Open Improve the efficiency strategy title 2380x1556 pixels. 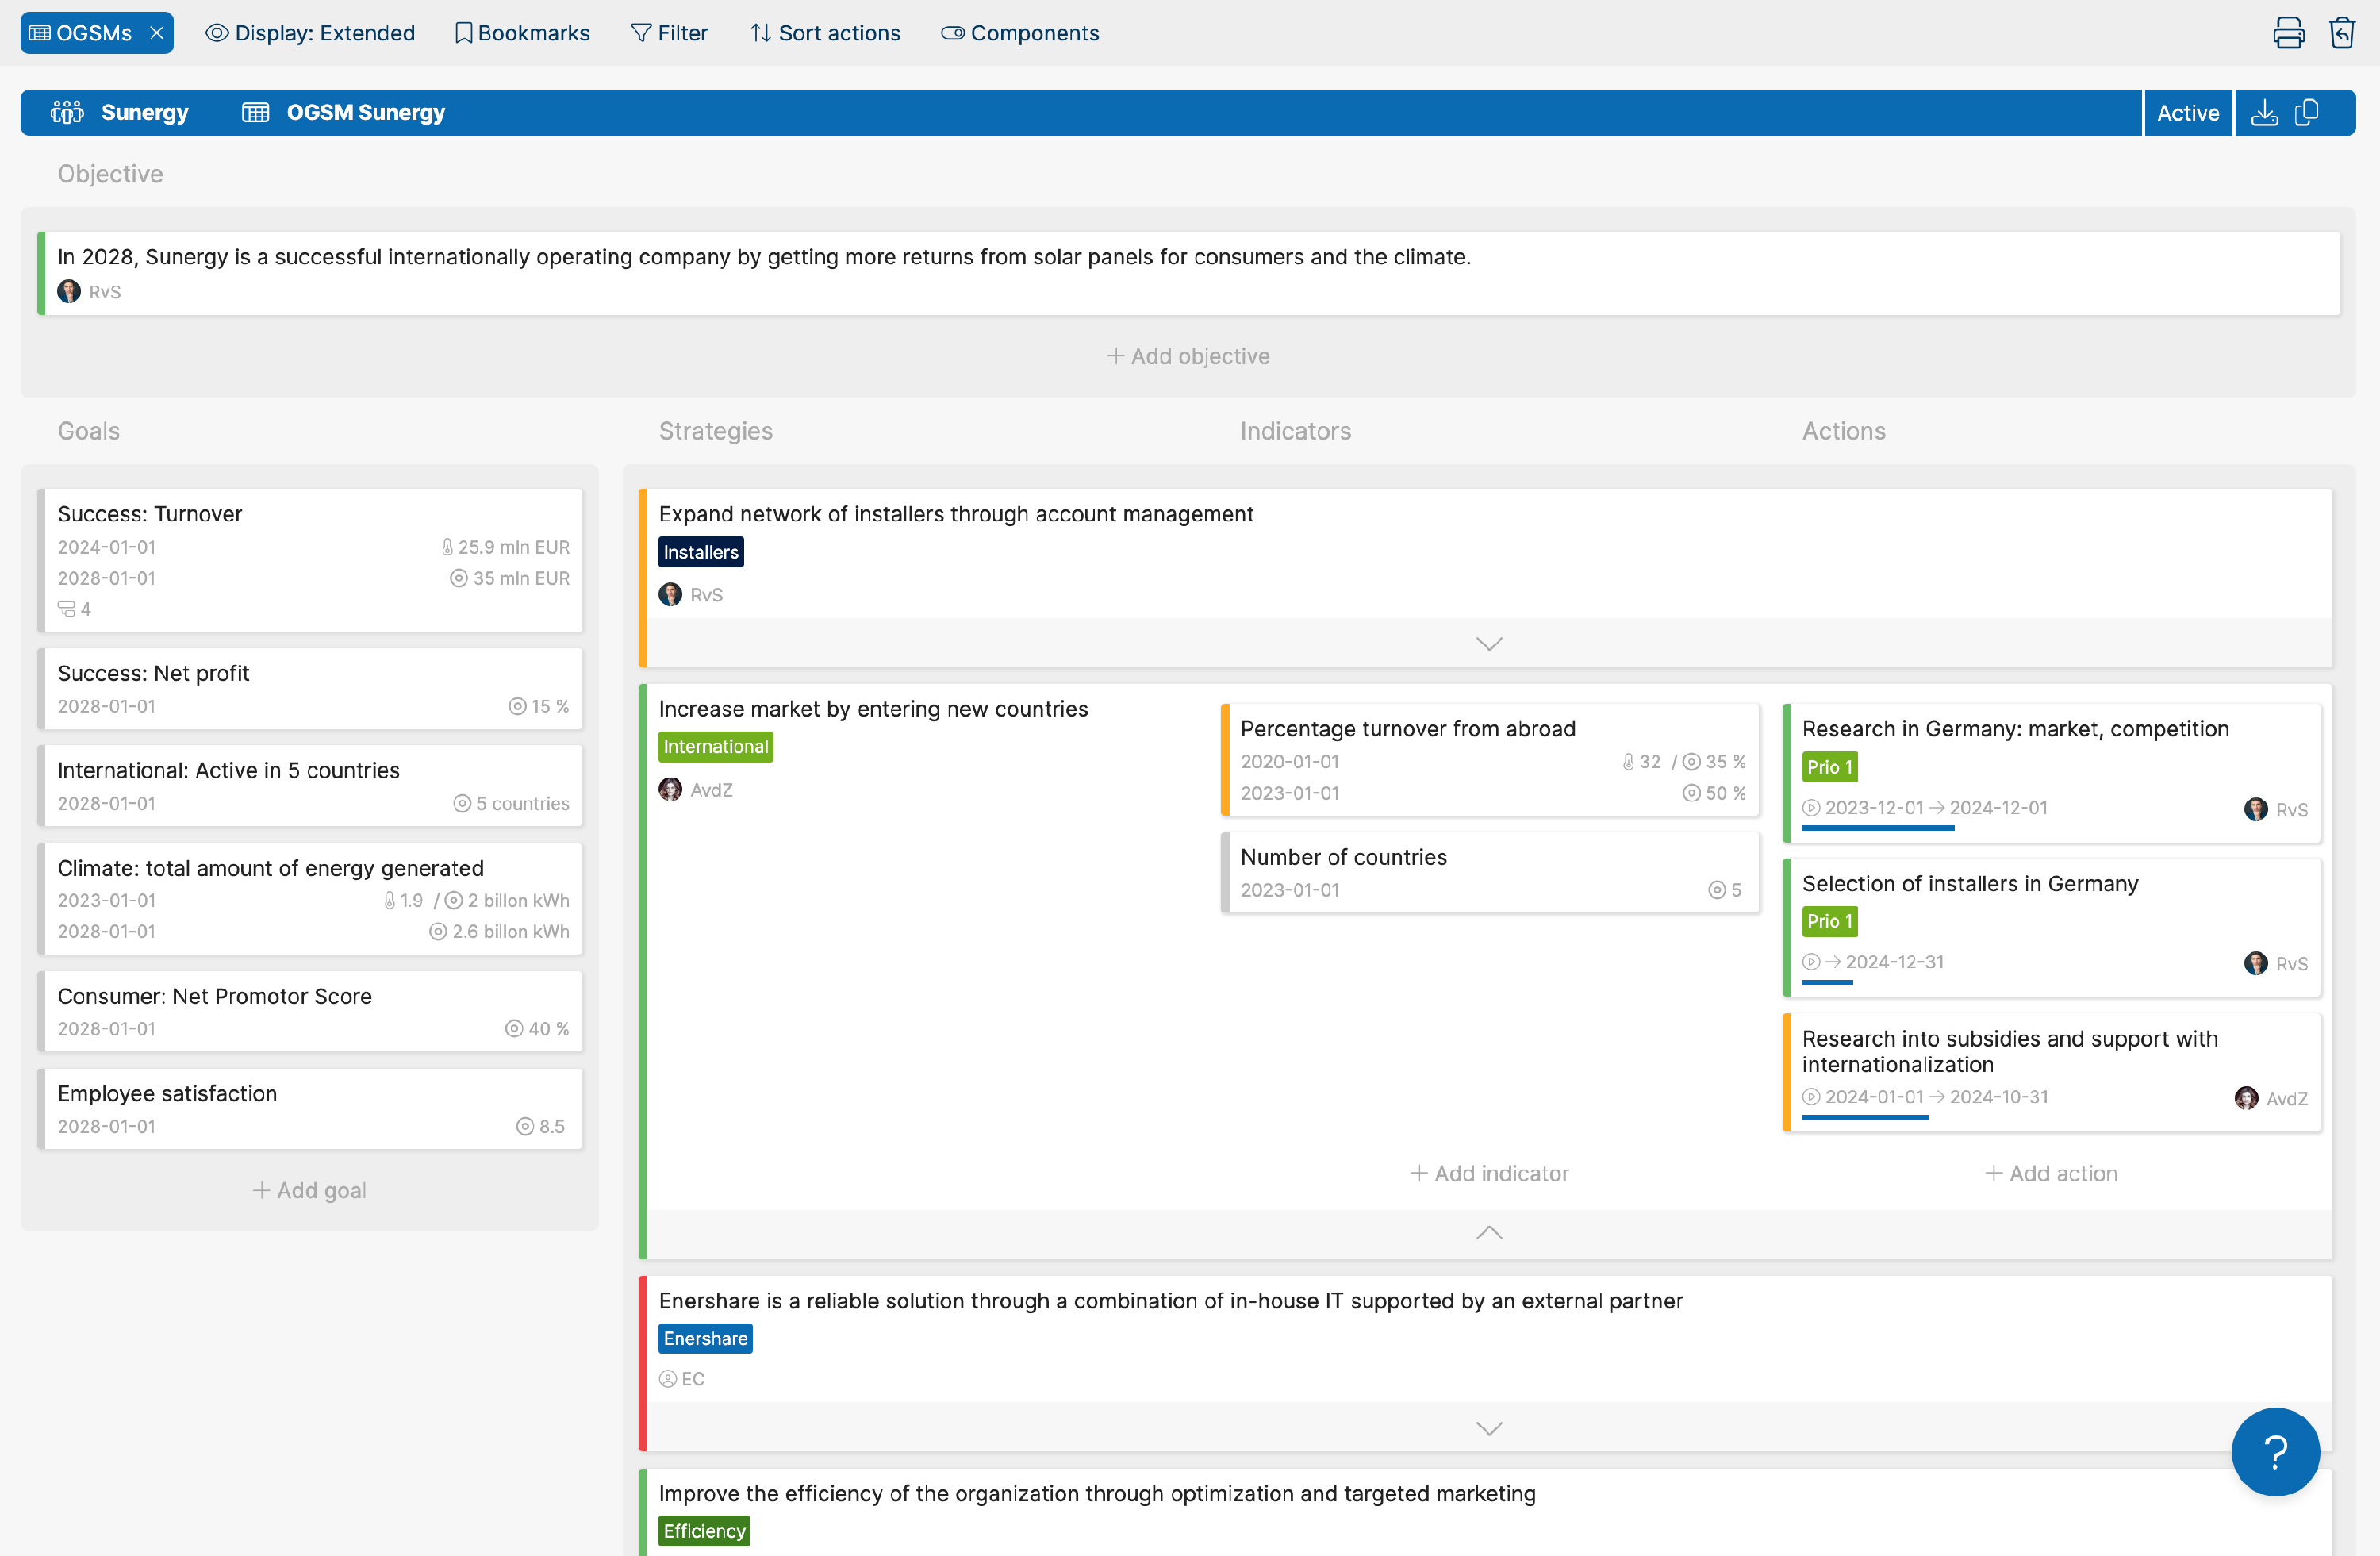pos(1097,1494)
